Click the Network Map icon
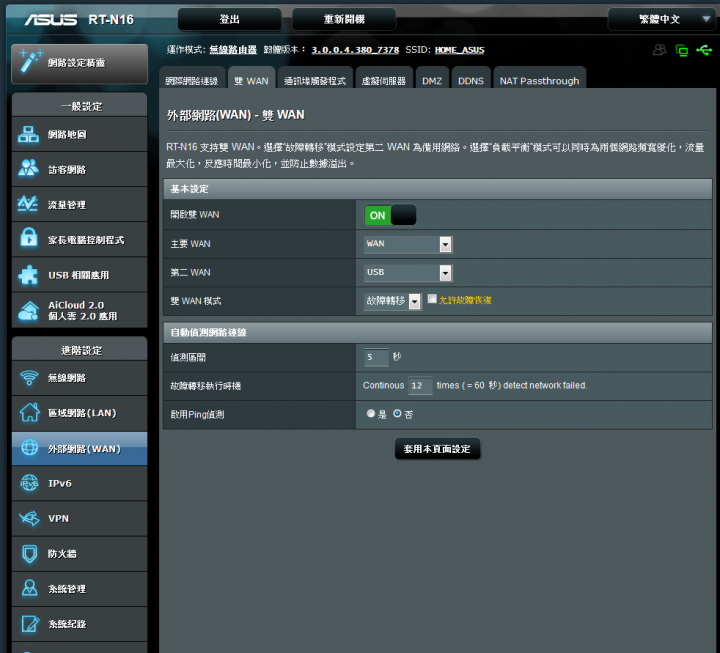The height and width of the screenshot is (653, 720). (x=28, y=135)
